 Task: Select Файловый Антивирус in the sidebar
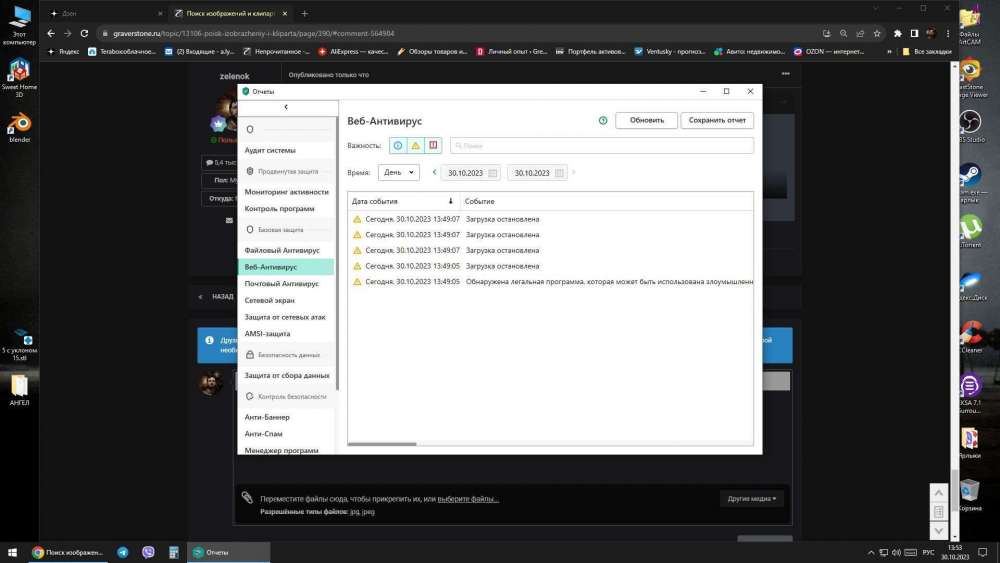click(x=280, y=250)
